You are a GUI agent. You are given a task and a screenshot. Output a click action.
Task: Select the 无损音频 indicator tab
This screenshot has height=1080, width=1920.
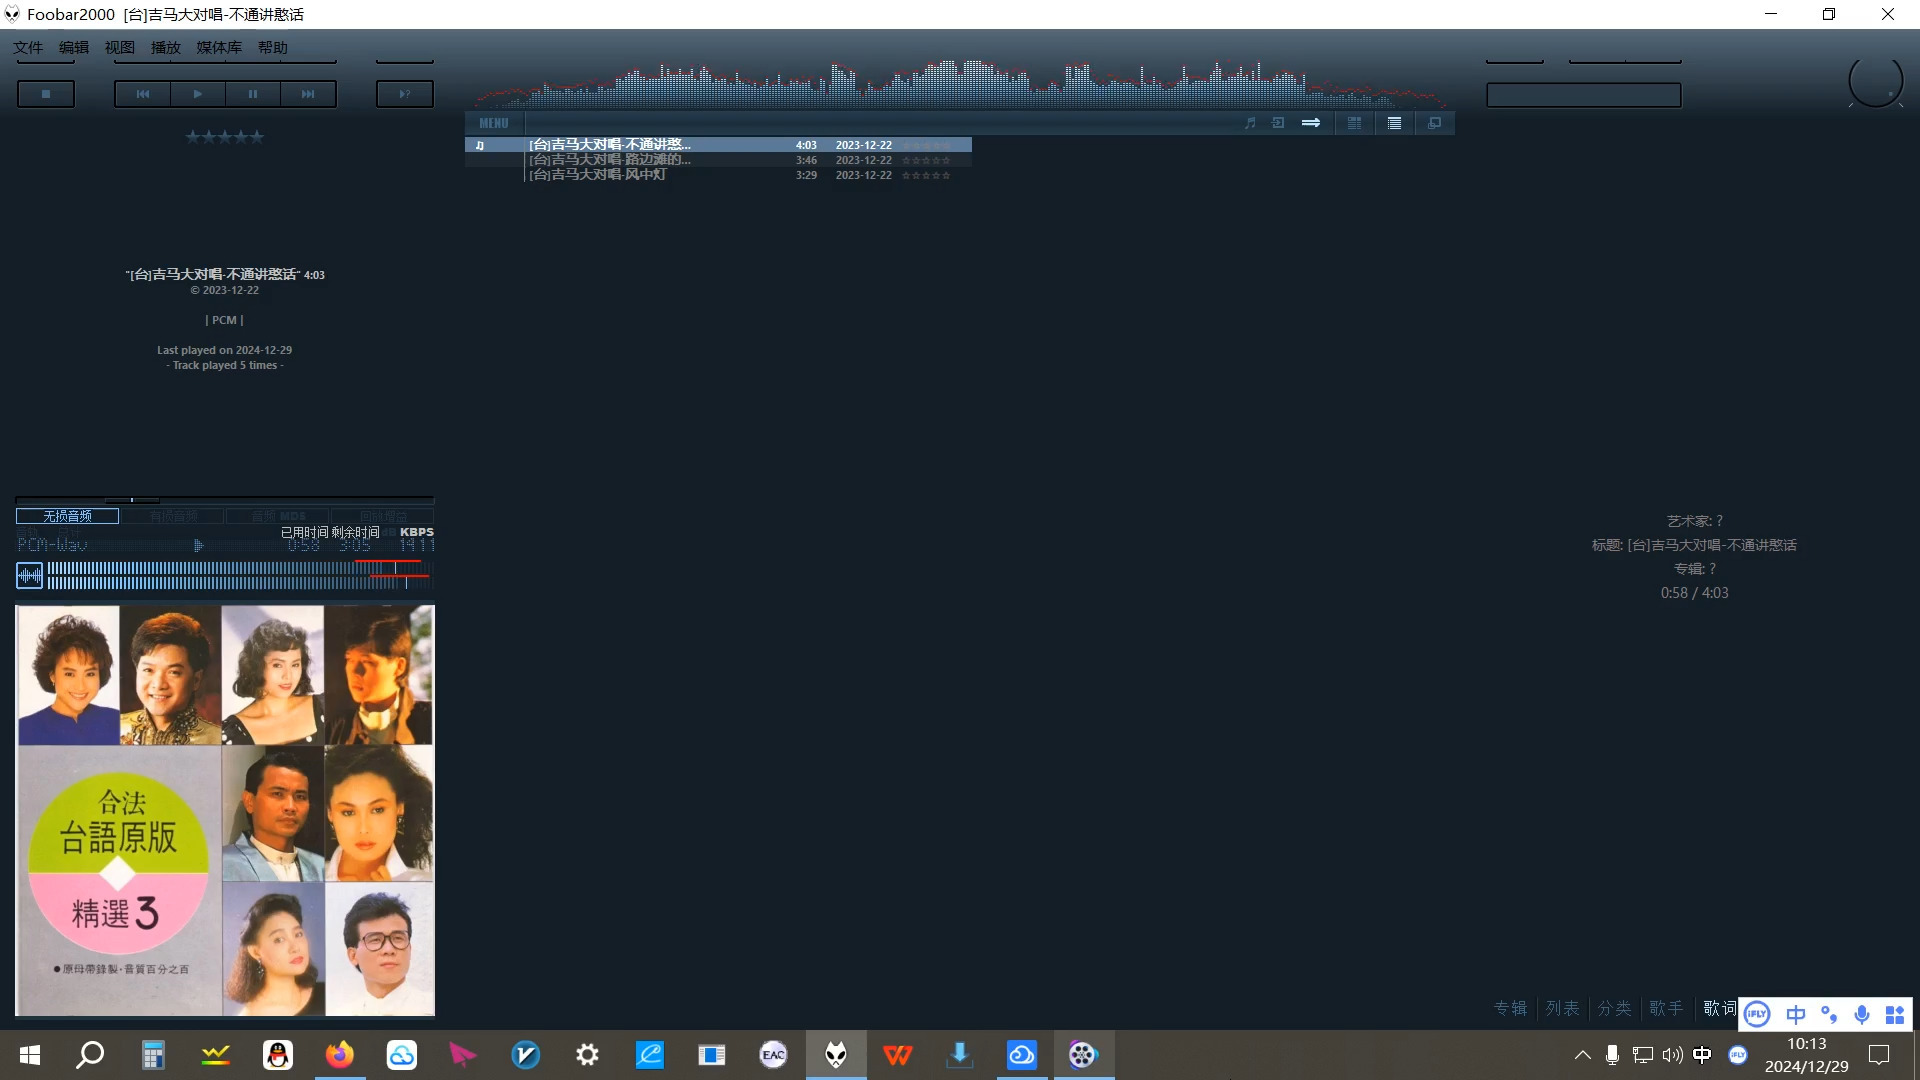67,516
